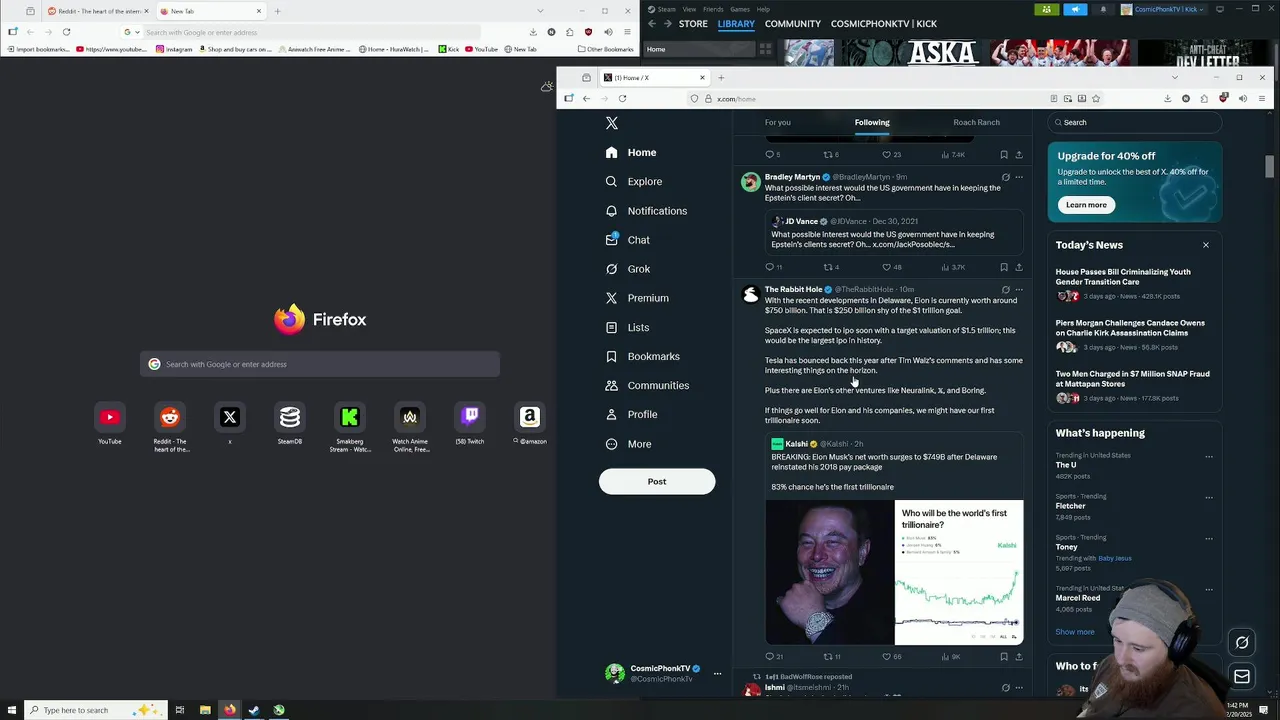Go to Home in X sidebar

[x=631, y=153]
